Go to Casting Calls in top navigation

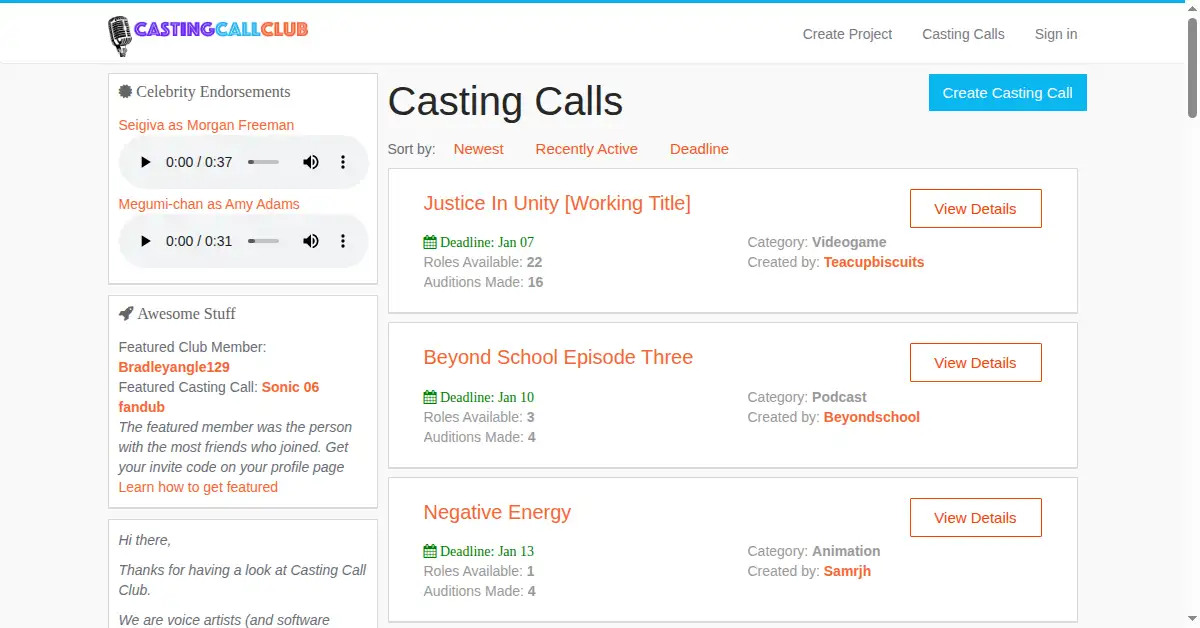(963, 34)
